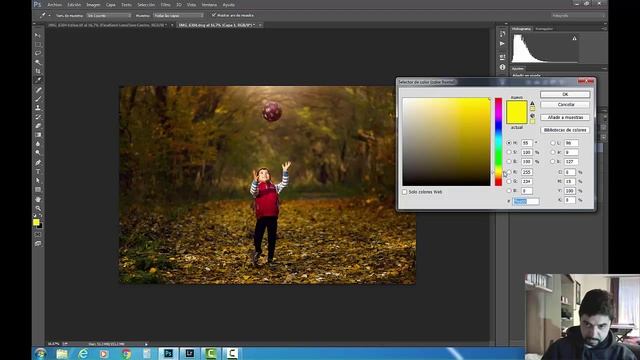
Task: Select the Rectangle shape tool
Action: (x=38, y=189)
